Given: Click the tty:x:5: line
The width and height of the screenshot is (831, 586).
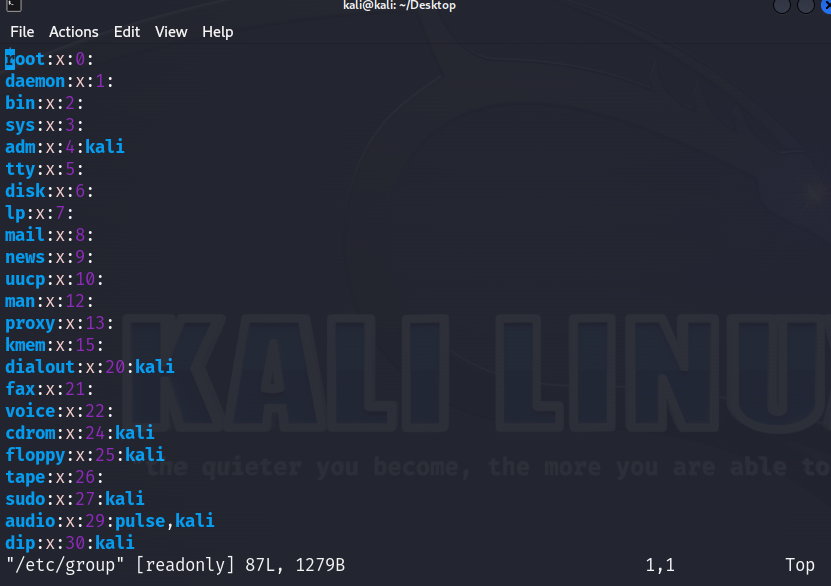Looking at the screenshot, I should [45, 169].
